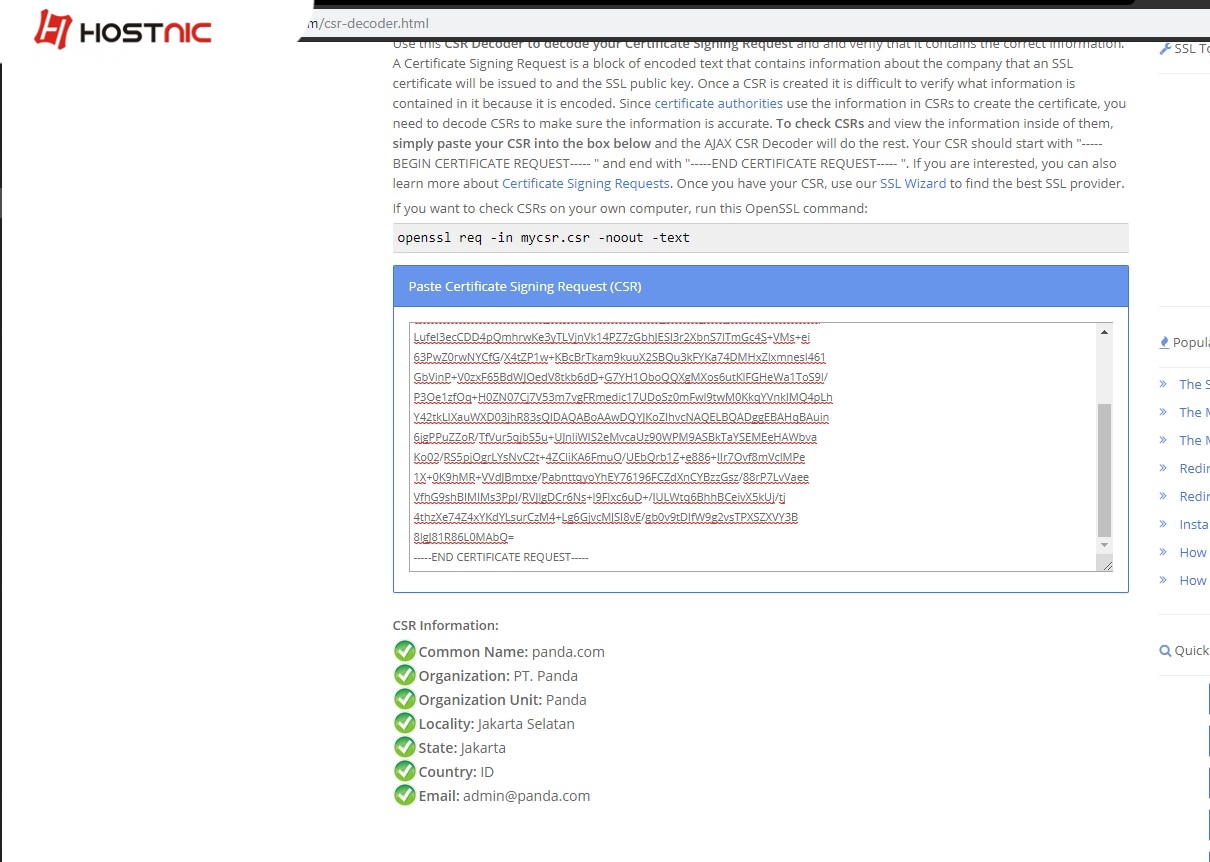The height and width of the screenshot is (862, 1210).
Task: Click the green checkmark beside Locality
Action: (x=404, y=722)
